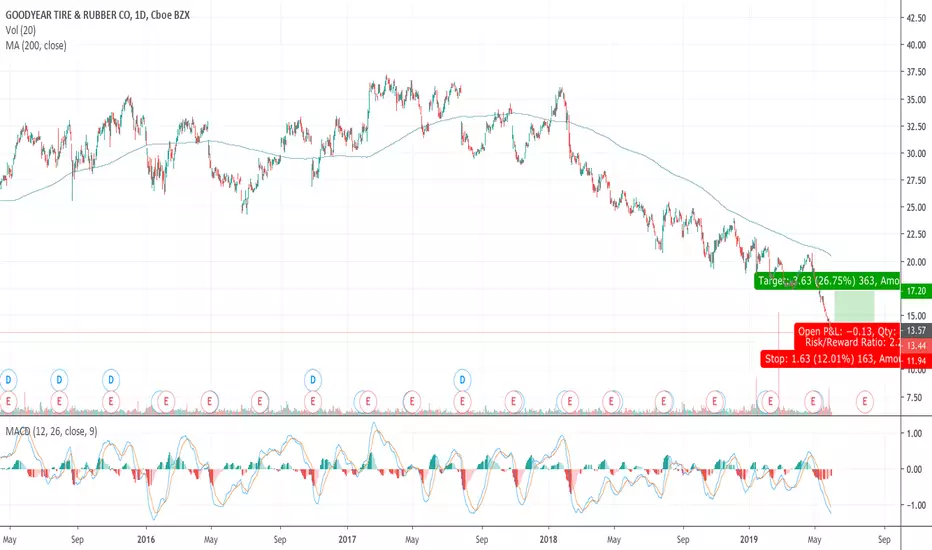Click the 42.50 price scale label
The width and height of the screenshot is (932, 550).
tap(916, 18)
